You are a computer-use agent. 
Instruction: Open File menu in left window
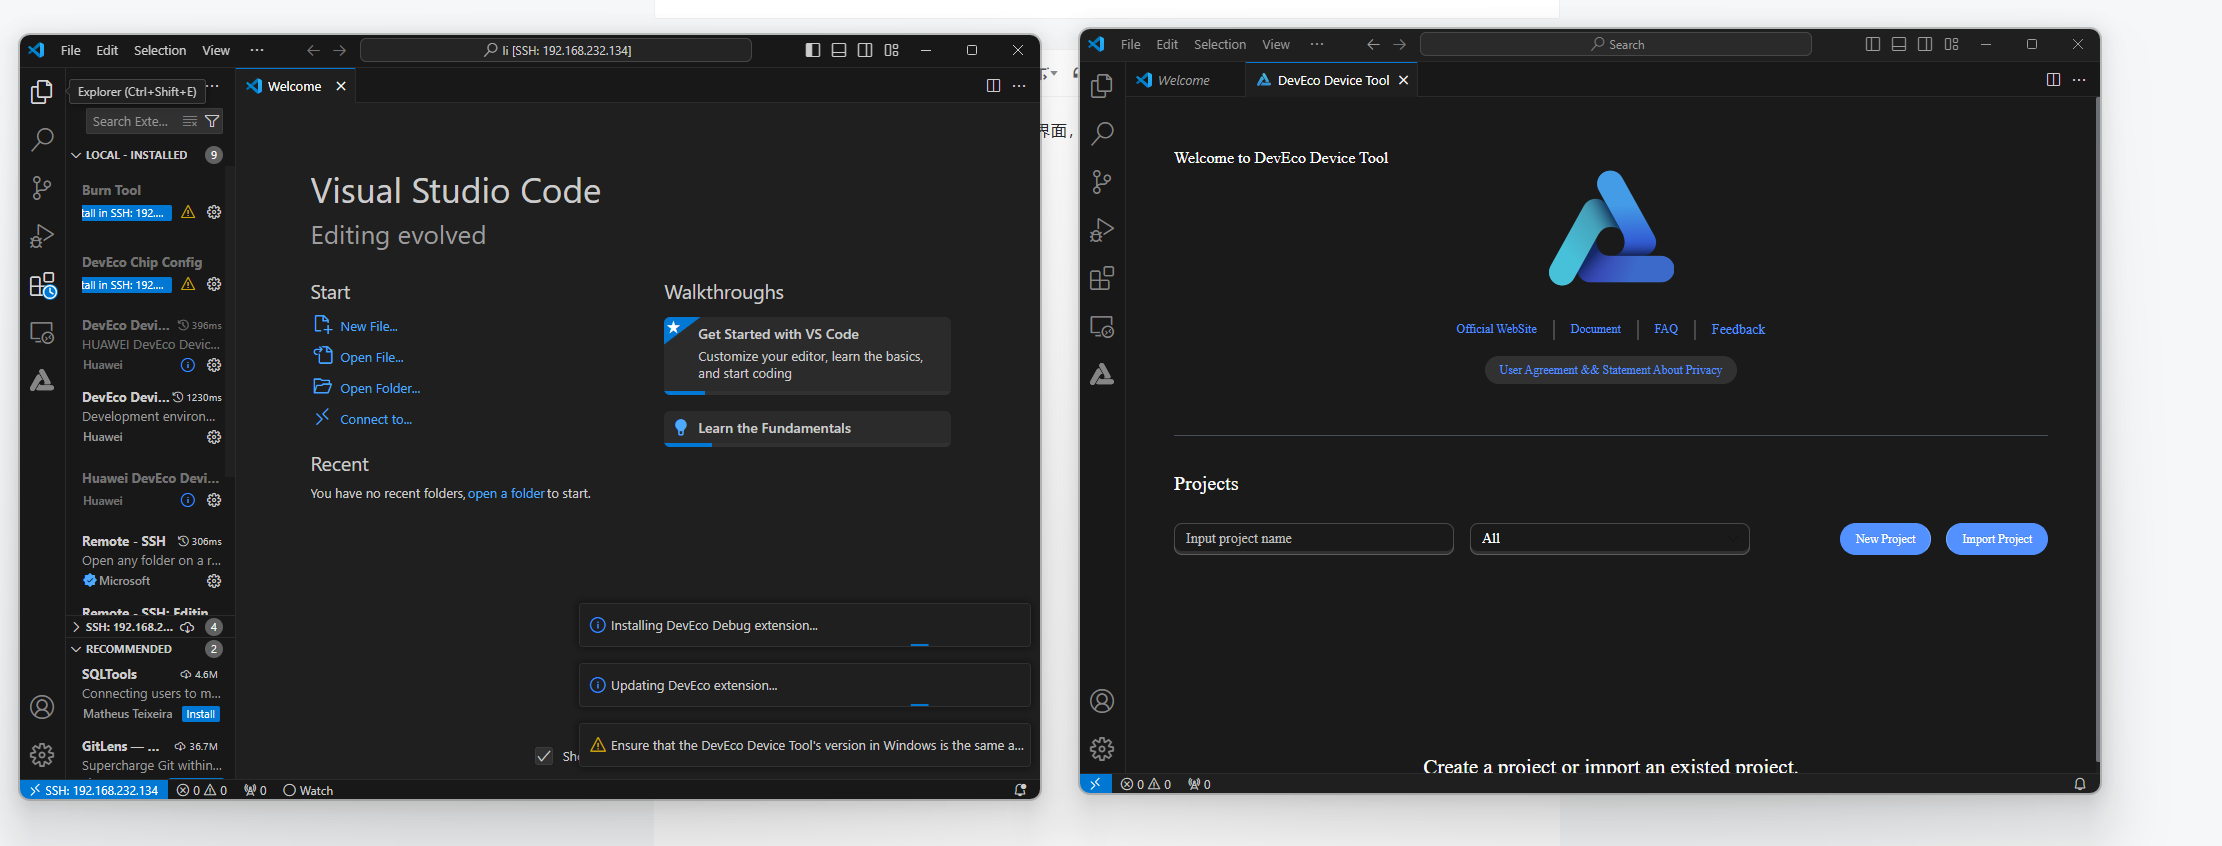(x=71, y=50)
